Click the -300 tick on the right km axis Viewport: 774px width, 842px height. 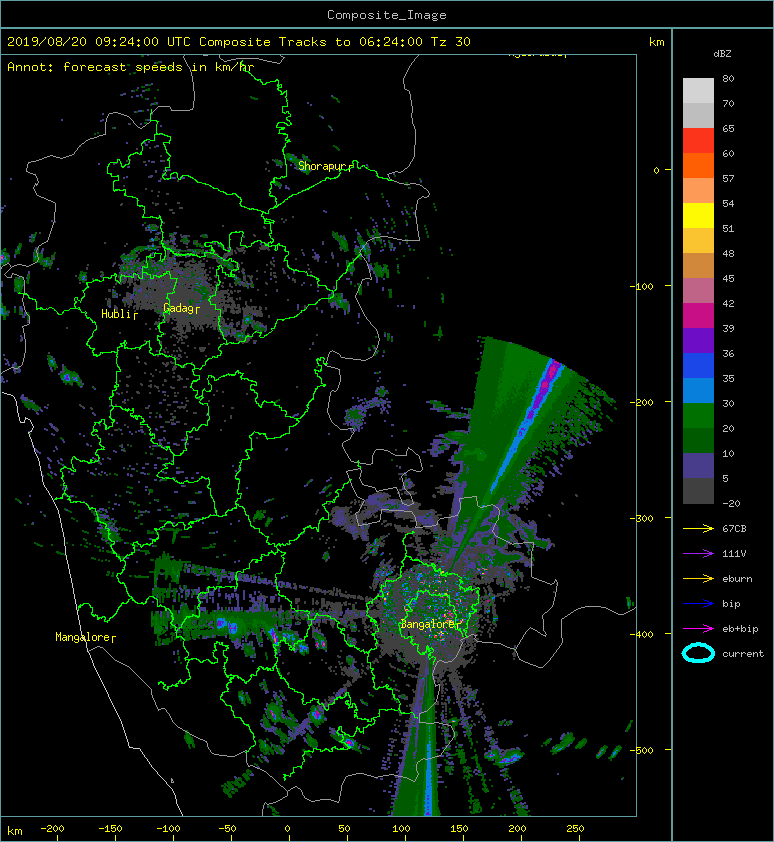pyautogui.click(x=641, y=518)
